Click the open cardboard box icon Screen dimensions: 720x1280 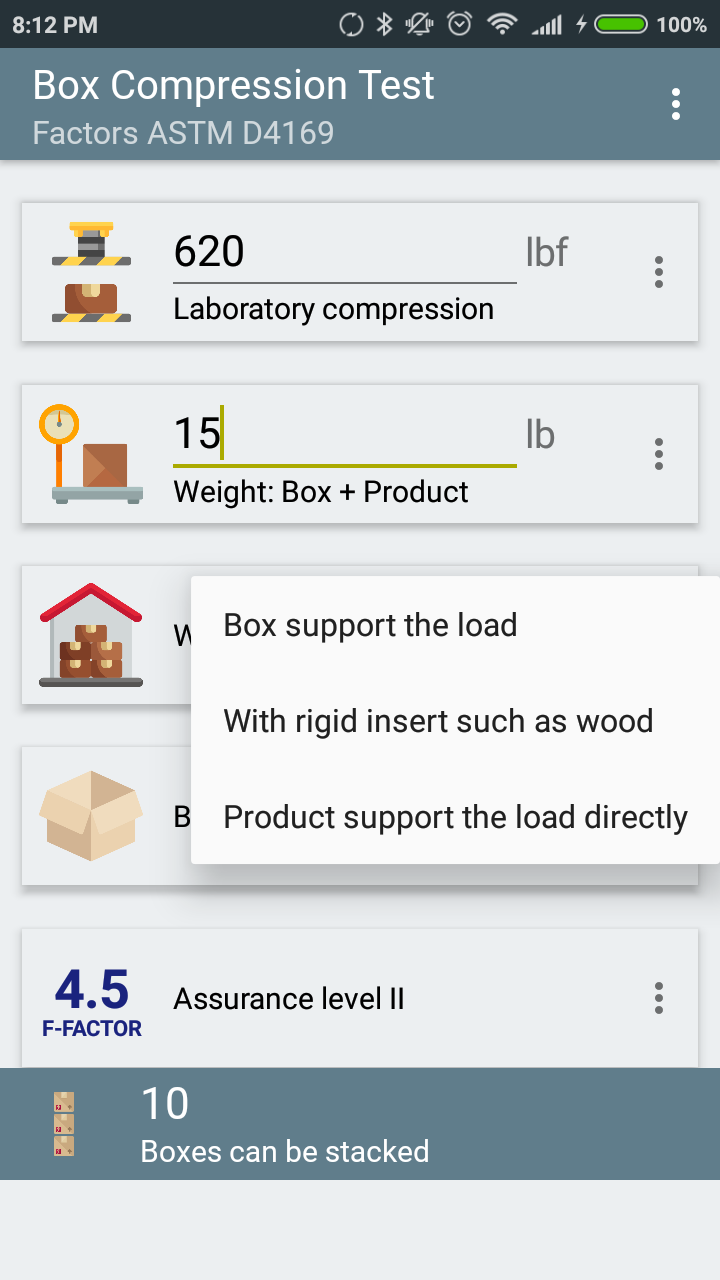click(91, 815)
